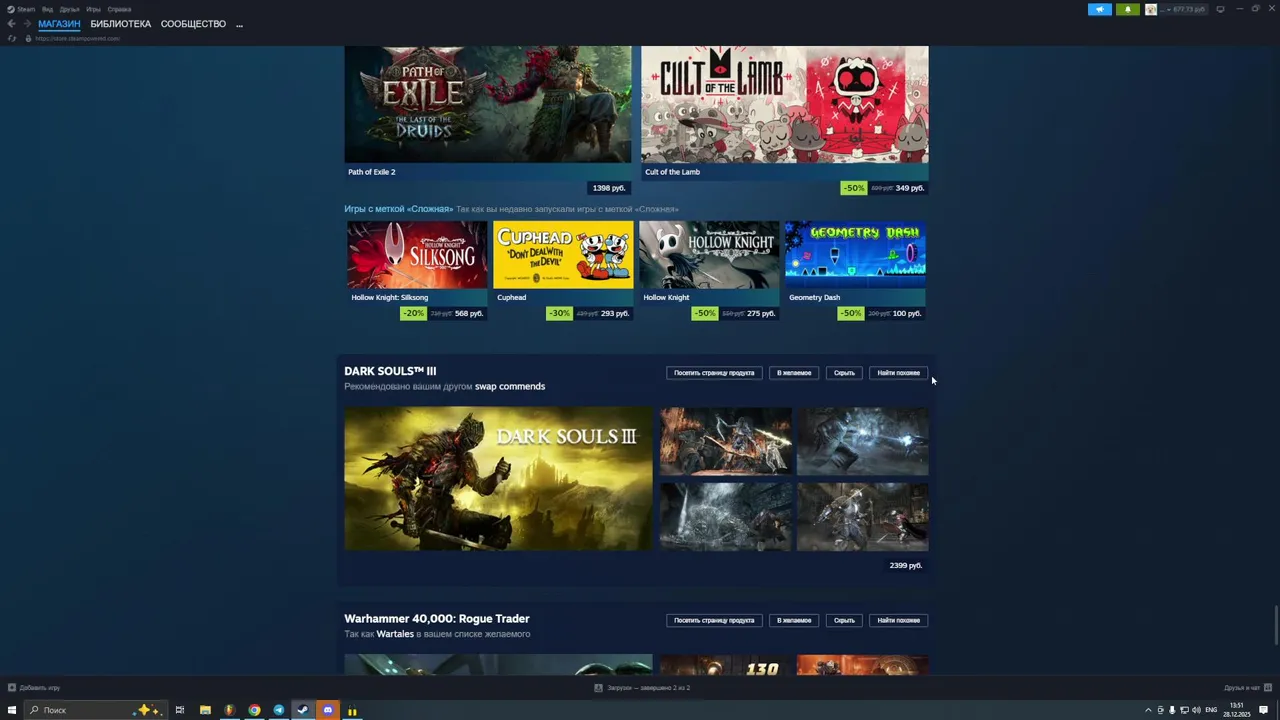Open Google Chrome from the taskbar

coord(254,710)
